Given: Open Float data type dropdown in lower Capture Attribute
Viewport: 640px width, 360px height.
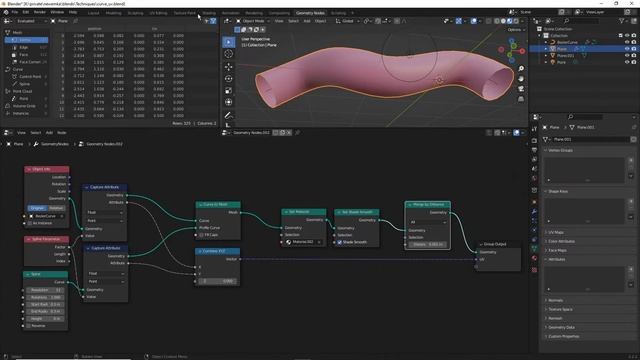Looking at the screenshot, I should tap(106, 273).
